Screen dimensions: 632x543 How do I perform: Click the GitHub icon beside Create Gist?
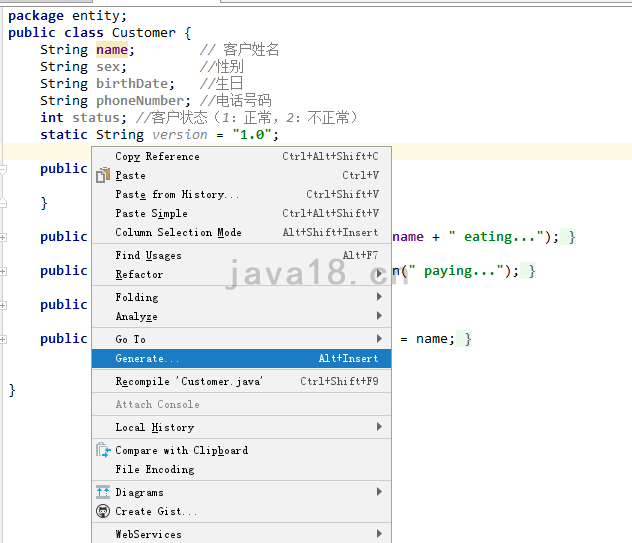[x=102, y=511]
